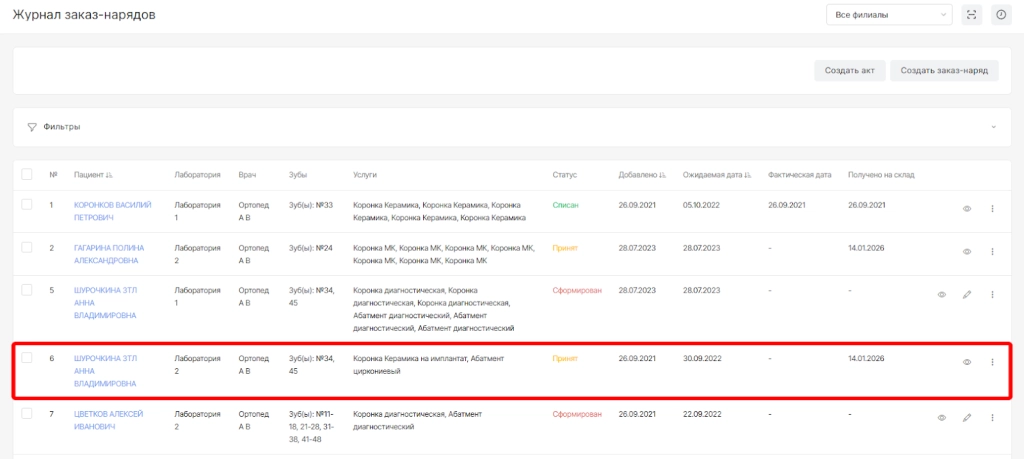
Task: Tick the select-all checkbox in the table header
Action: [x=27, y=175]
